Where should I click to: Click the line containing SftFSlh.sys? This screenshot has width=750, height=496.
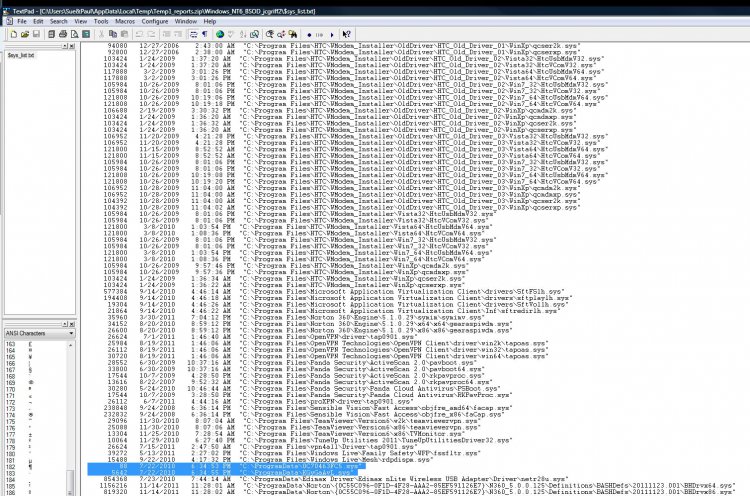click(x=335, y=291)
